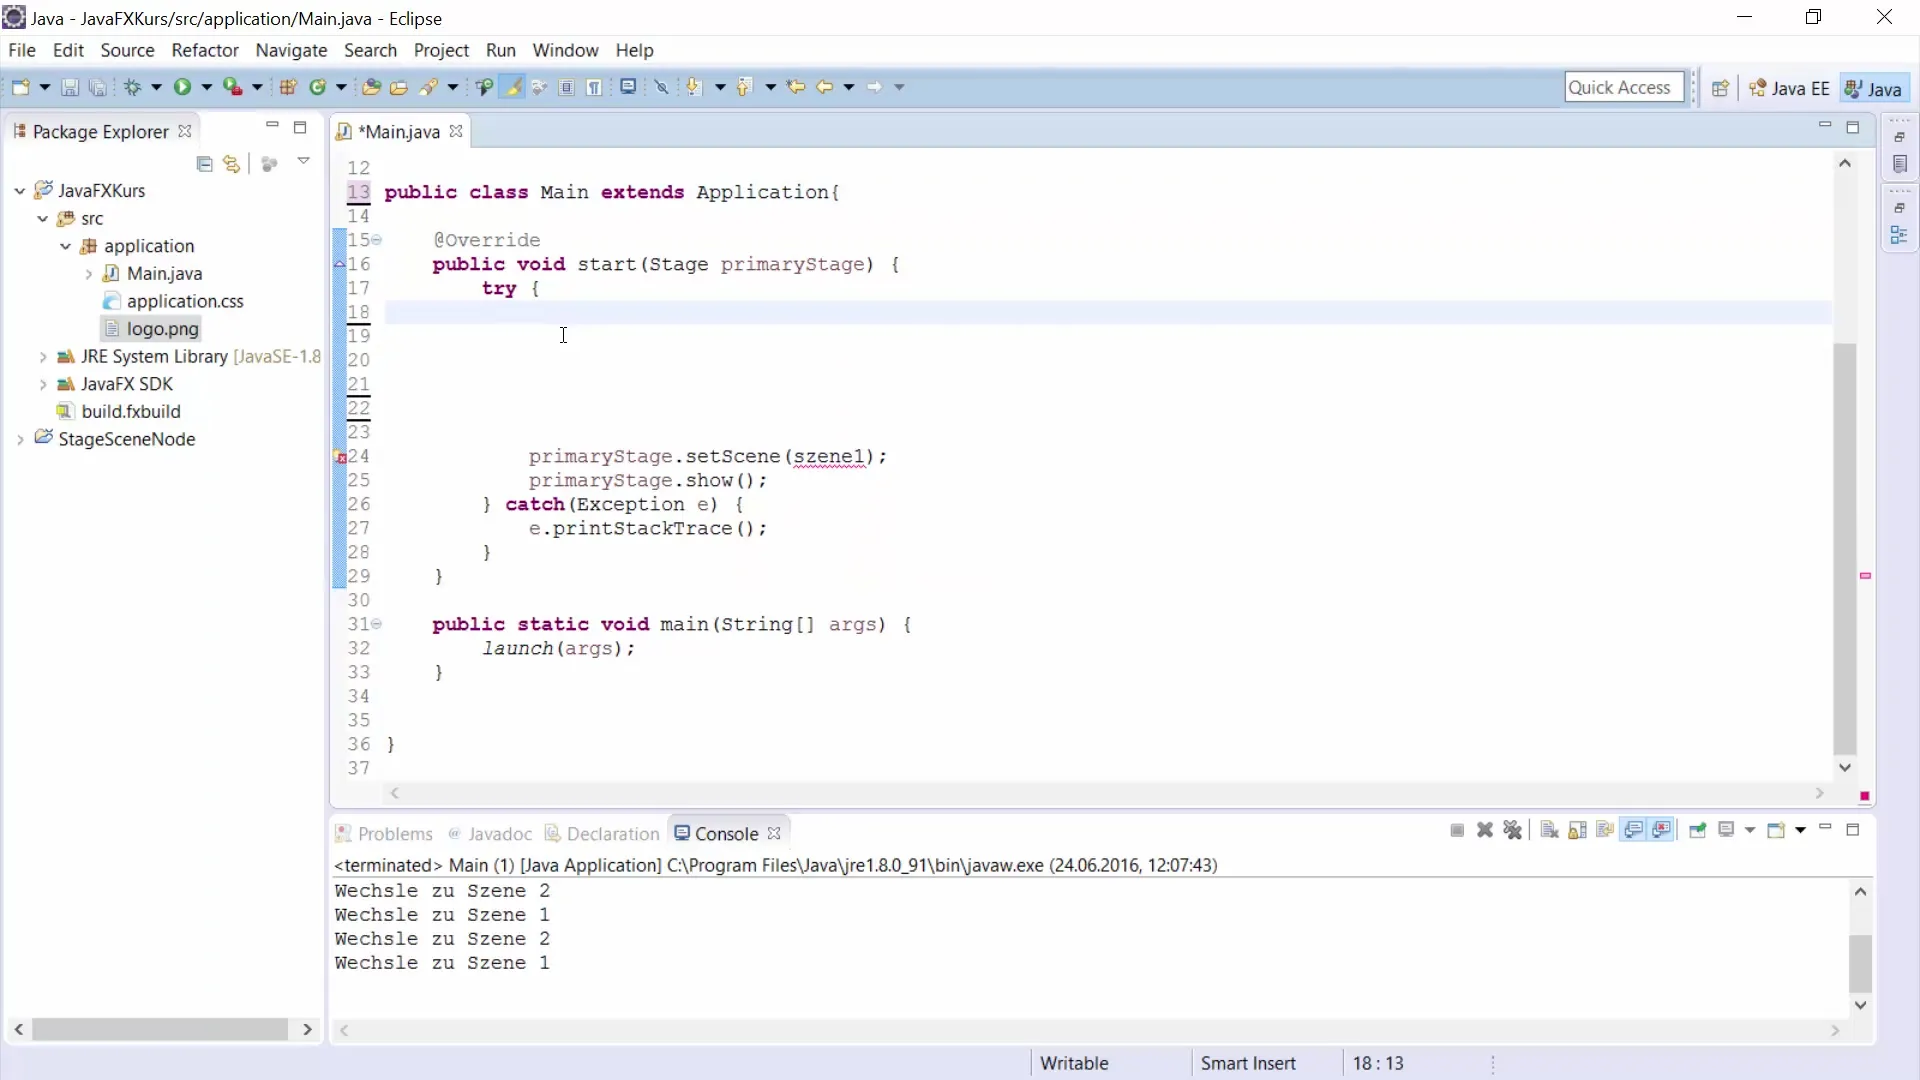The height and width of the screenshot is (1080, 1920).
Task: Expand the Main.java tree node
Action: pos(89,273)
